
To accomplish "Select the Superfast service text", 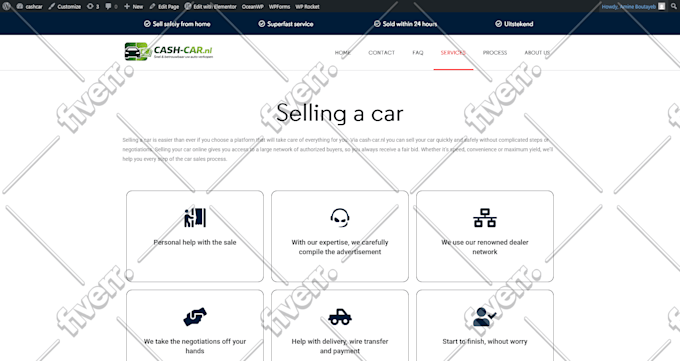I will (x=290, y=24).
